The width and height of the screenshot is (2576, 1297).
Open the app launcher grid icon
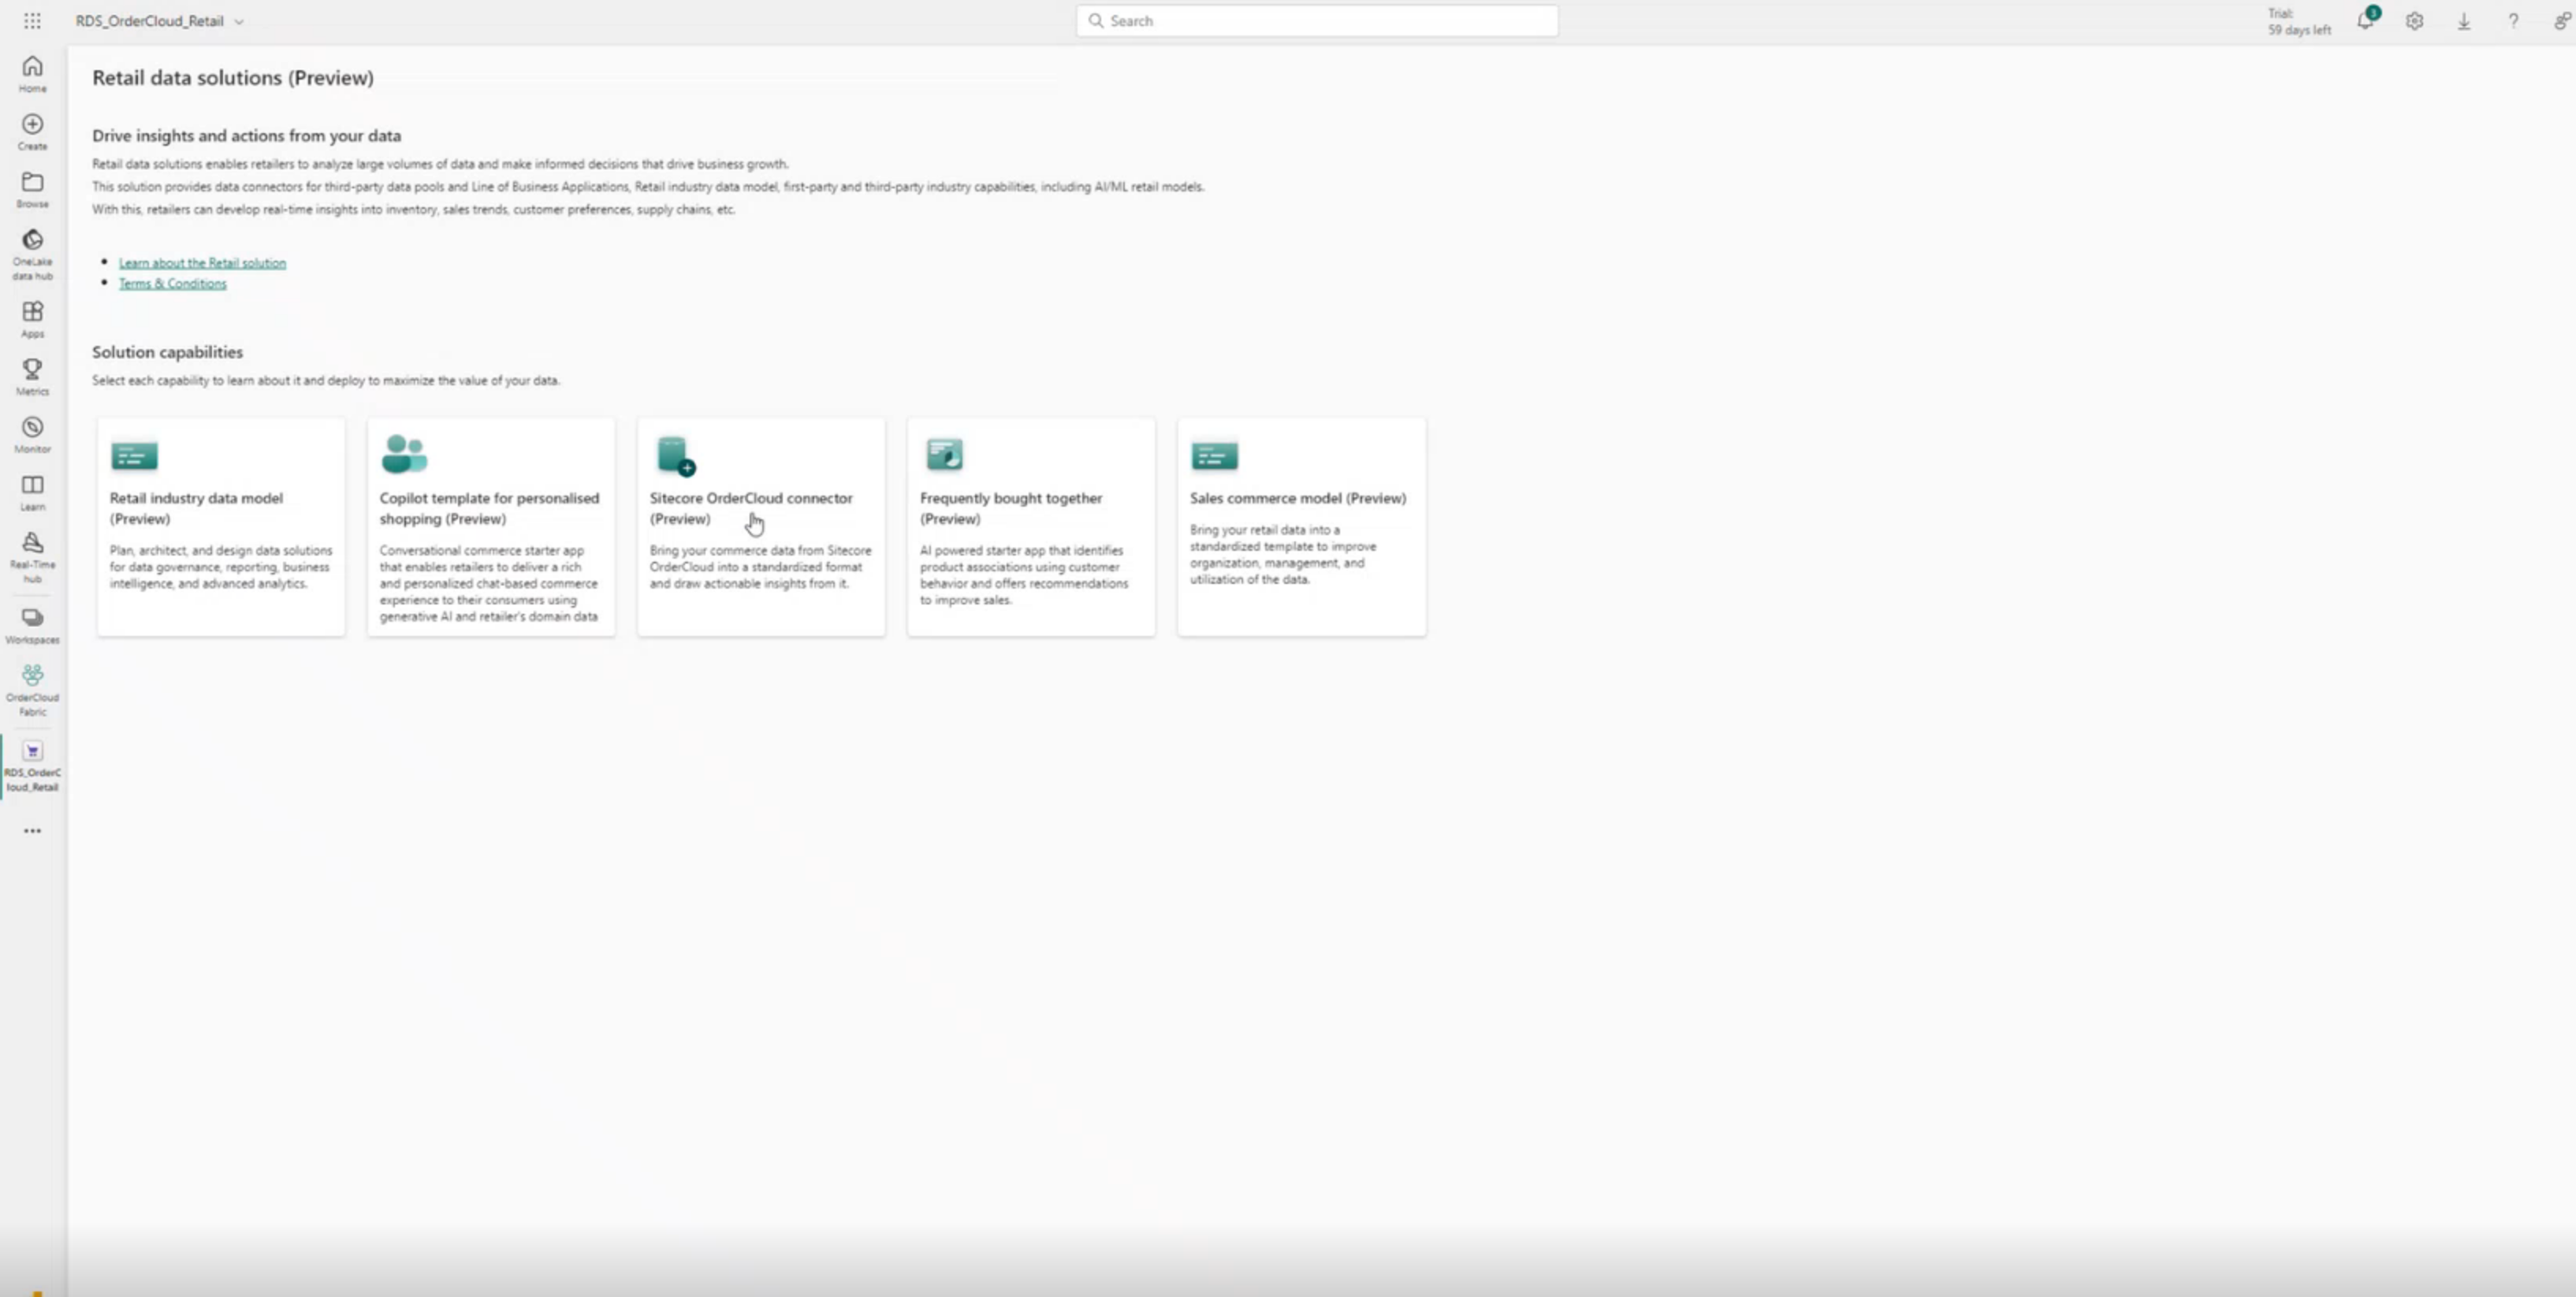tap(32, 21)
